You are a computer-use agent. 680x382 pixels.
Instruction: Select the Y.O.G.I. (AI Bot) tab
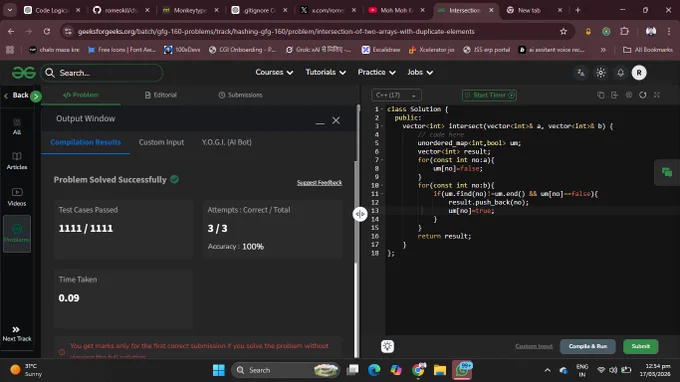point(226,142)
